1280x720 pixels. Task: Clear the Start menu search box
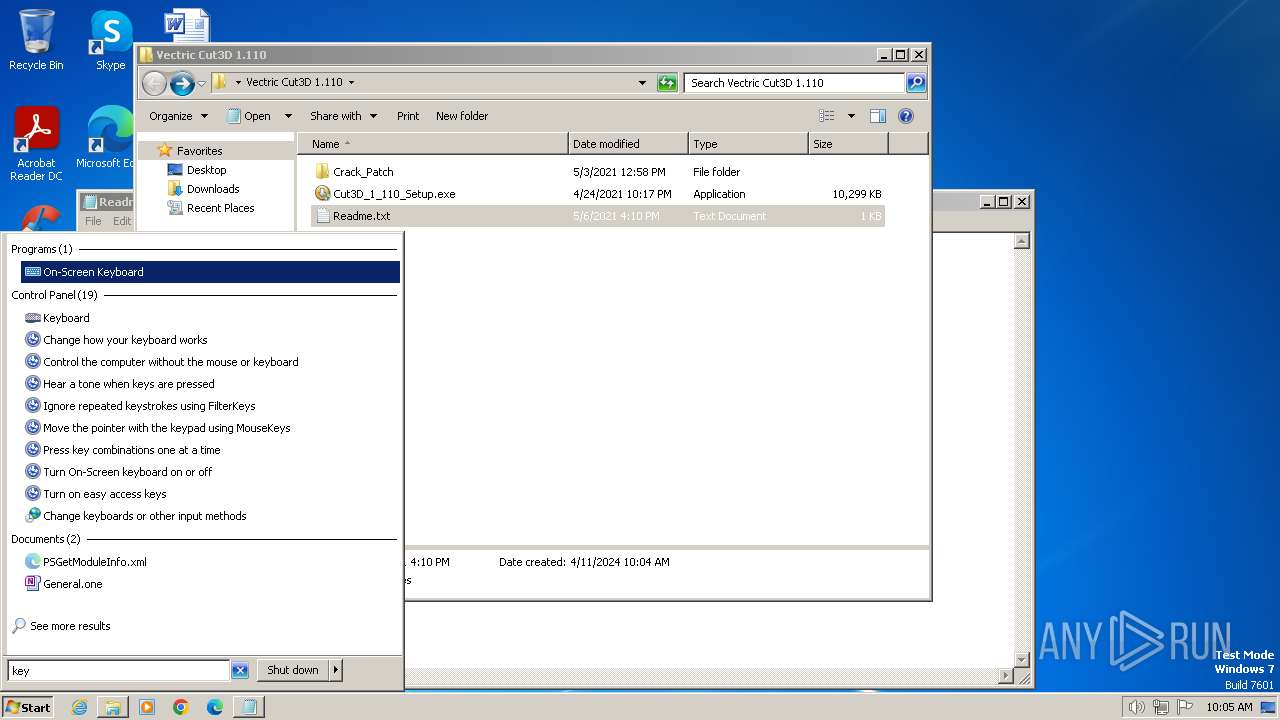tap(240, 671)
